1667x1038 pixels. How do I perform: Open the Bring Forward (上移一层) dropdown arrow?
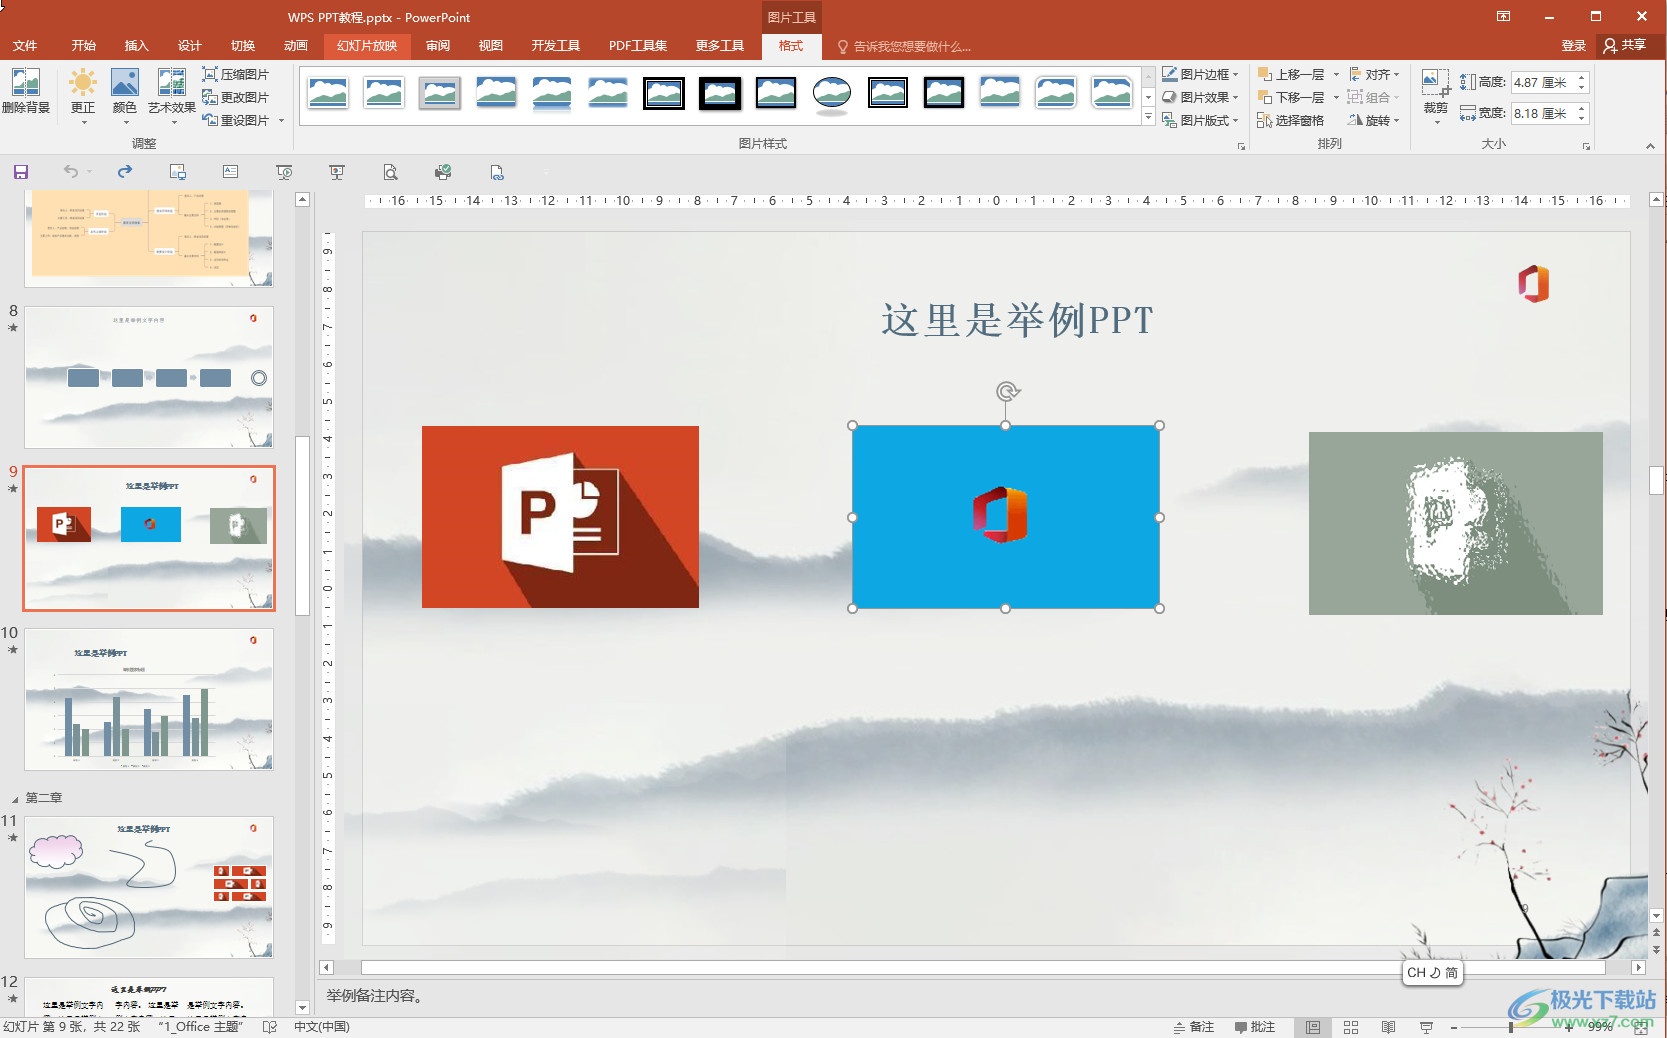[x=1336, y=74]
